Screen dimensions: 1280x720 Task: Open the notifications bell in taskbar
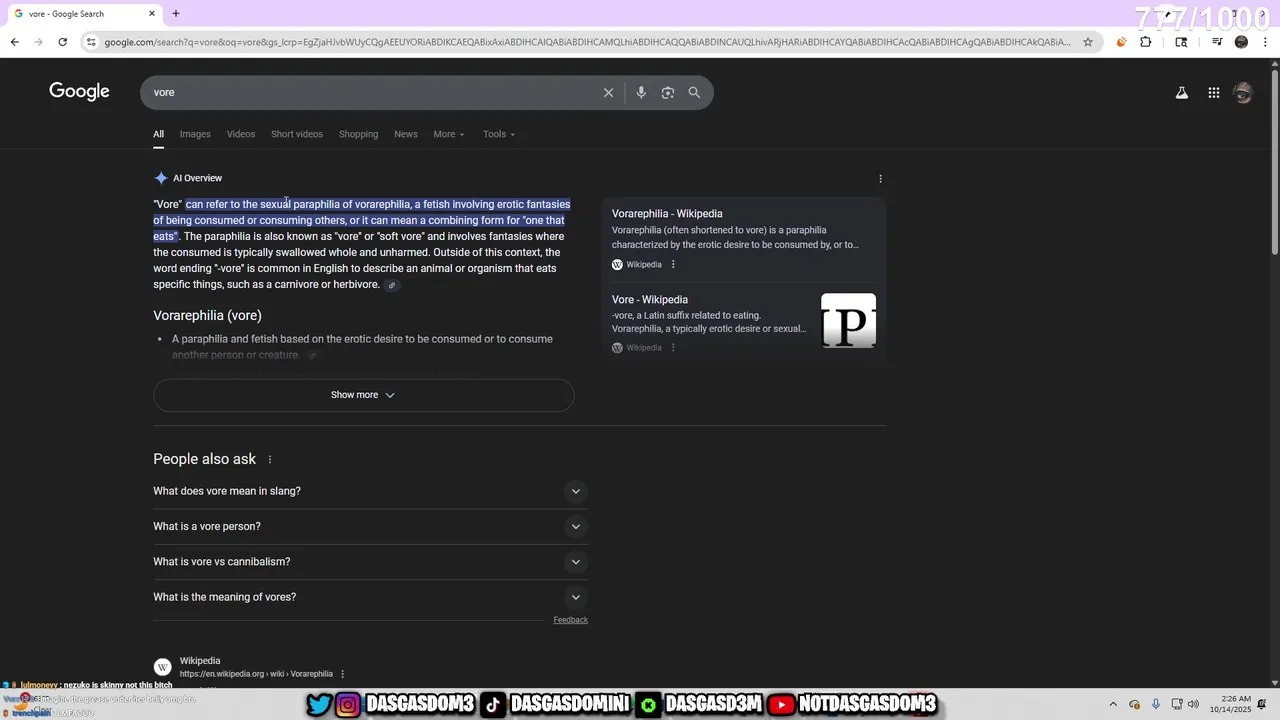click(1262, 704)
